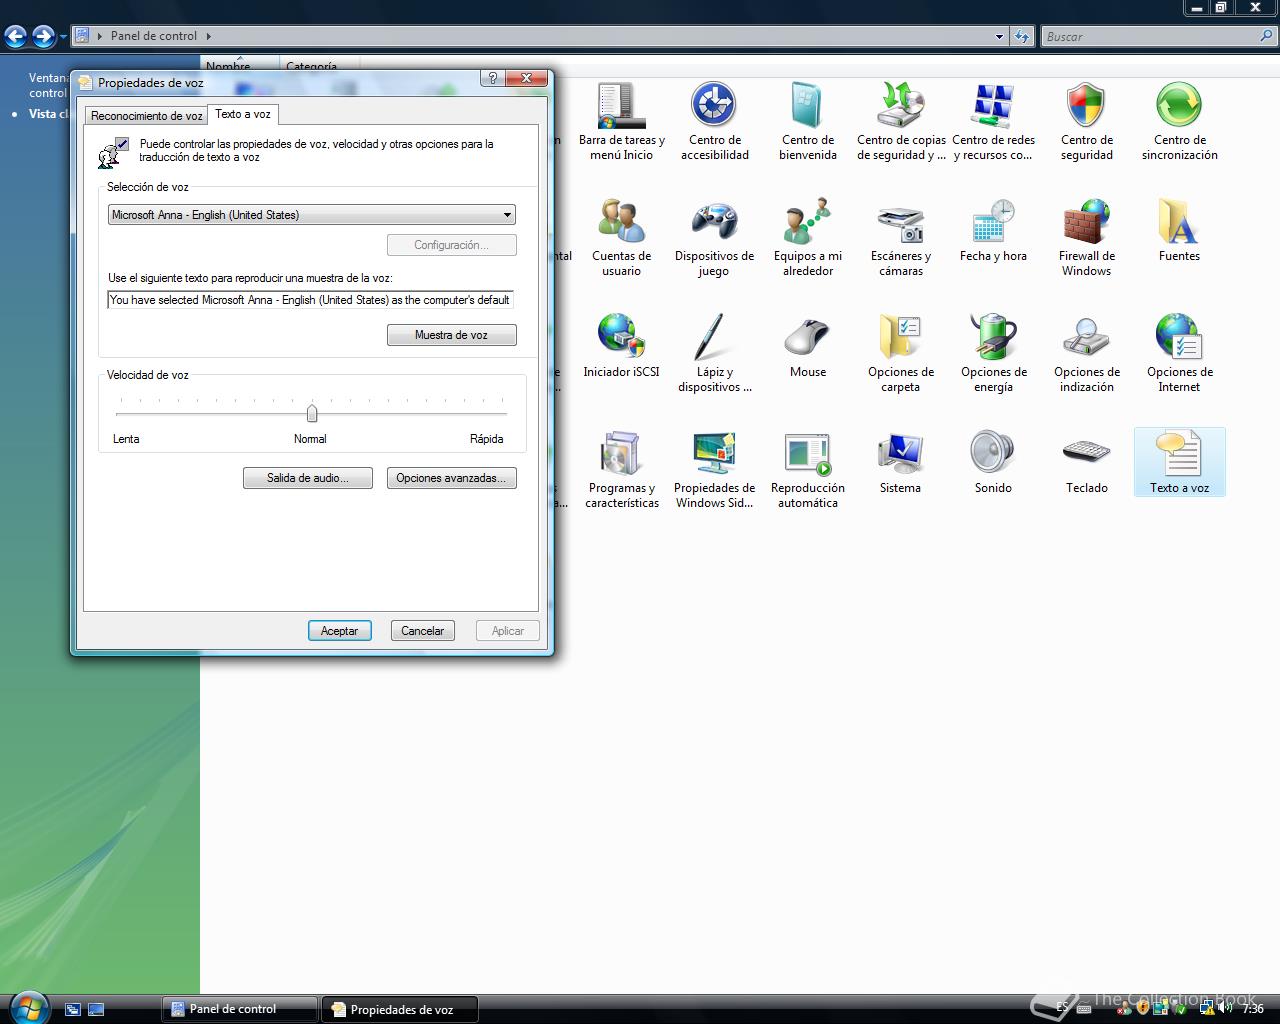Click the help question mark button in dialog
This screenshot has height=1024, width=1280.
pos(491,78)
